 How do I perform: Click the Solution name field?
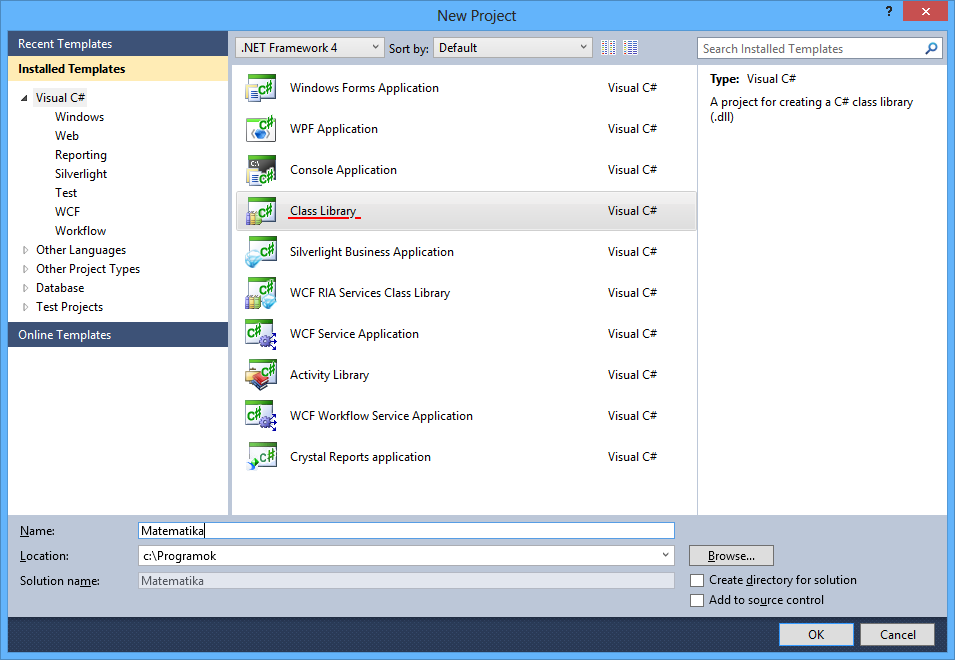(x=406, y=581)
